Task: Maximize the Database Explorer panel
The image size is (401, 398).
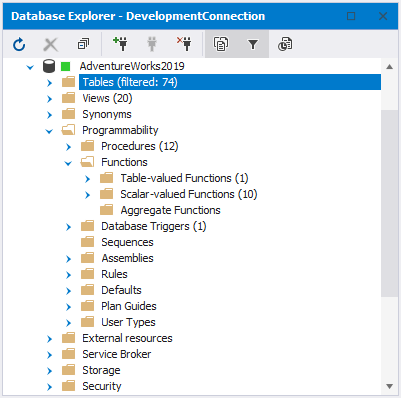Action: coord(351,16)
